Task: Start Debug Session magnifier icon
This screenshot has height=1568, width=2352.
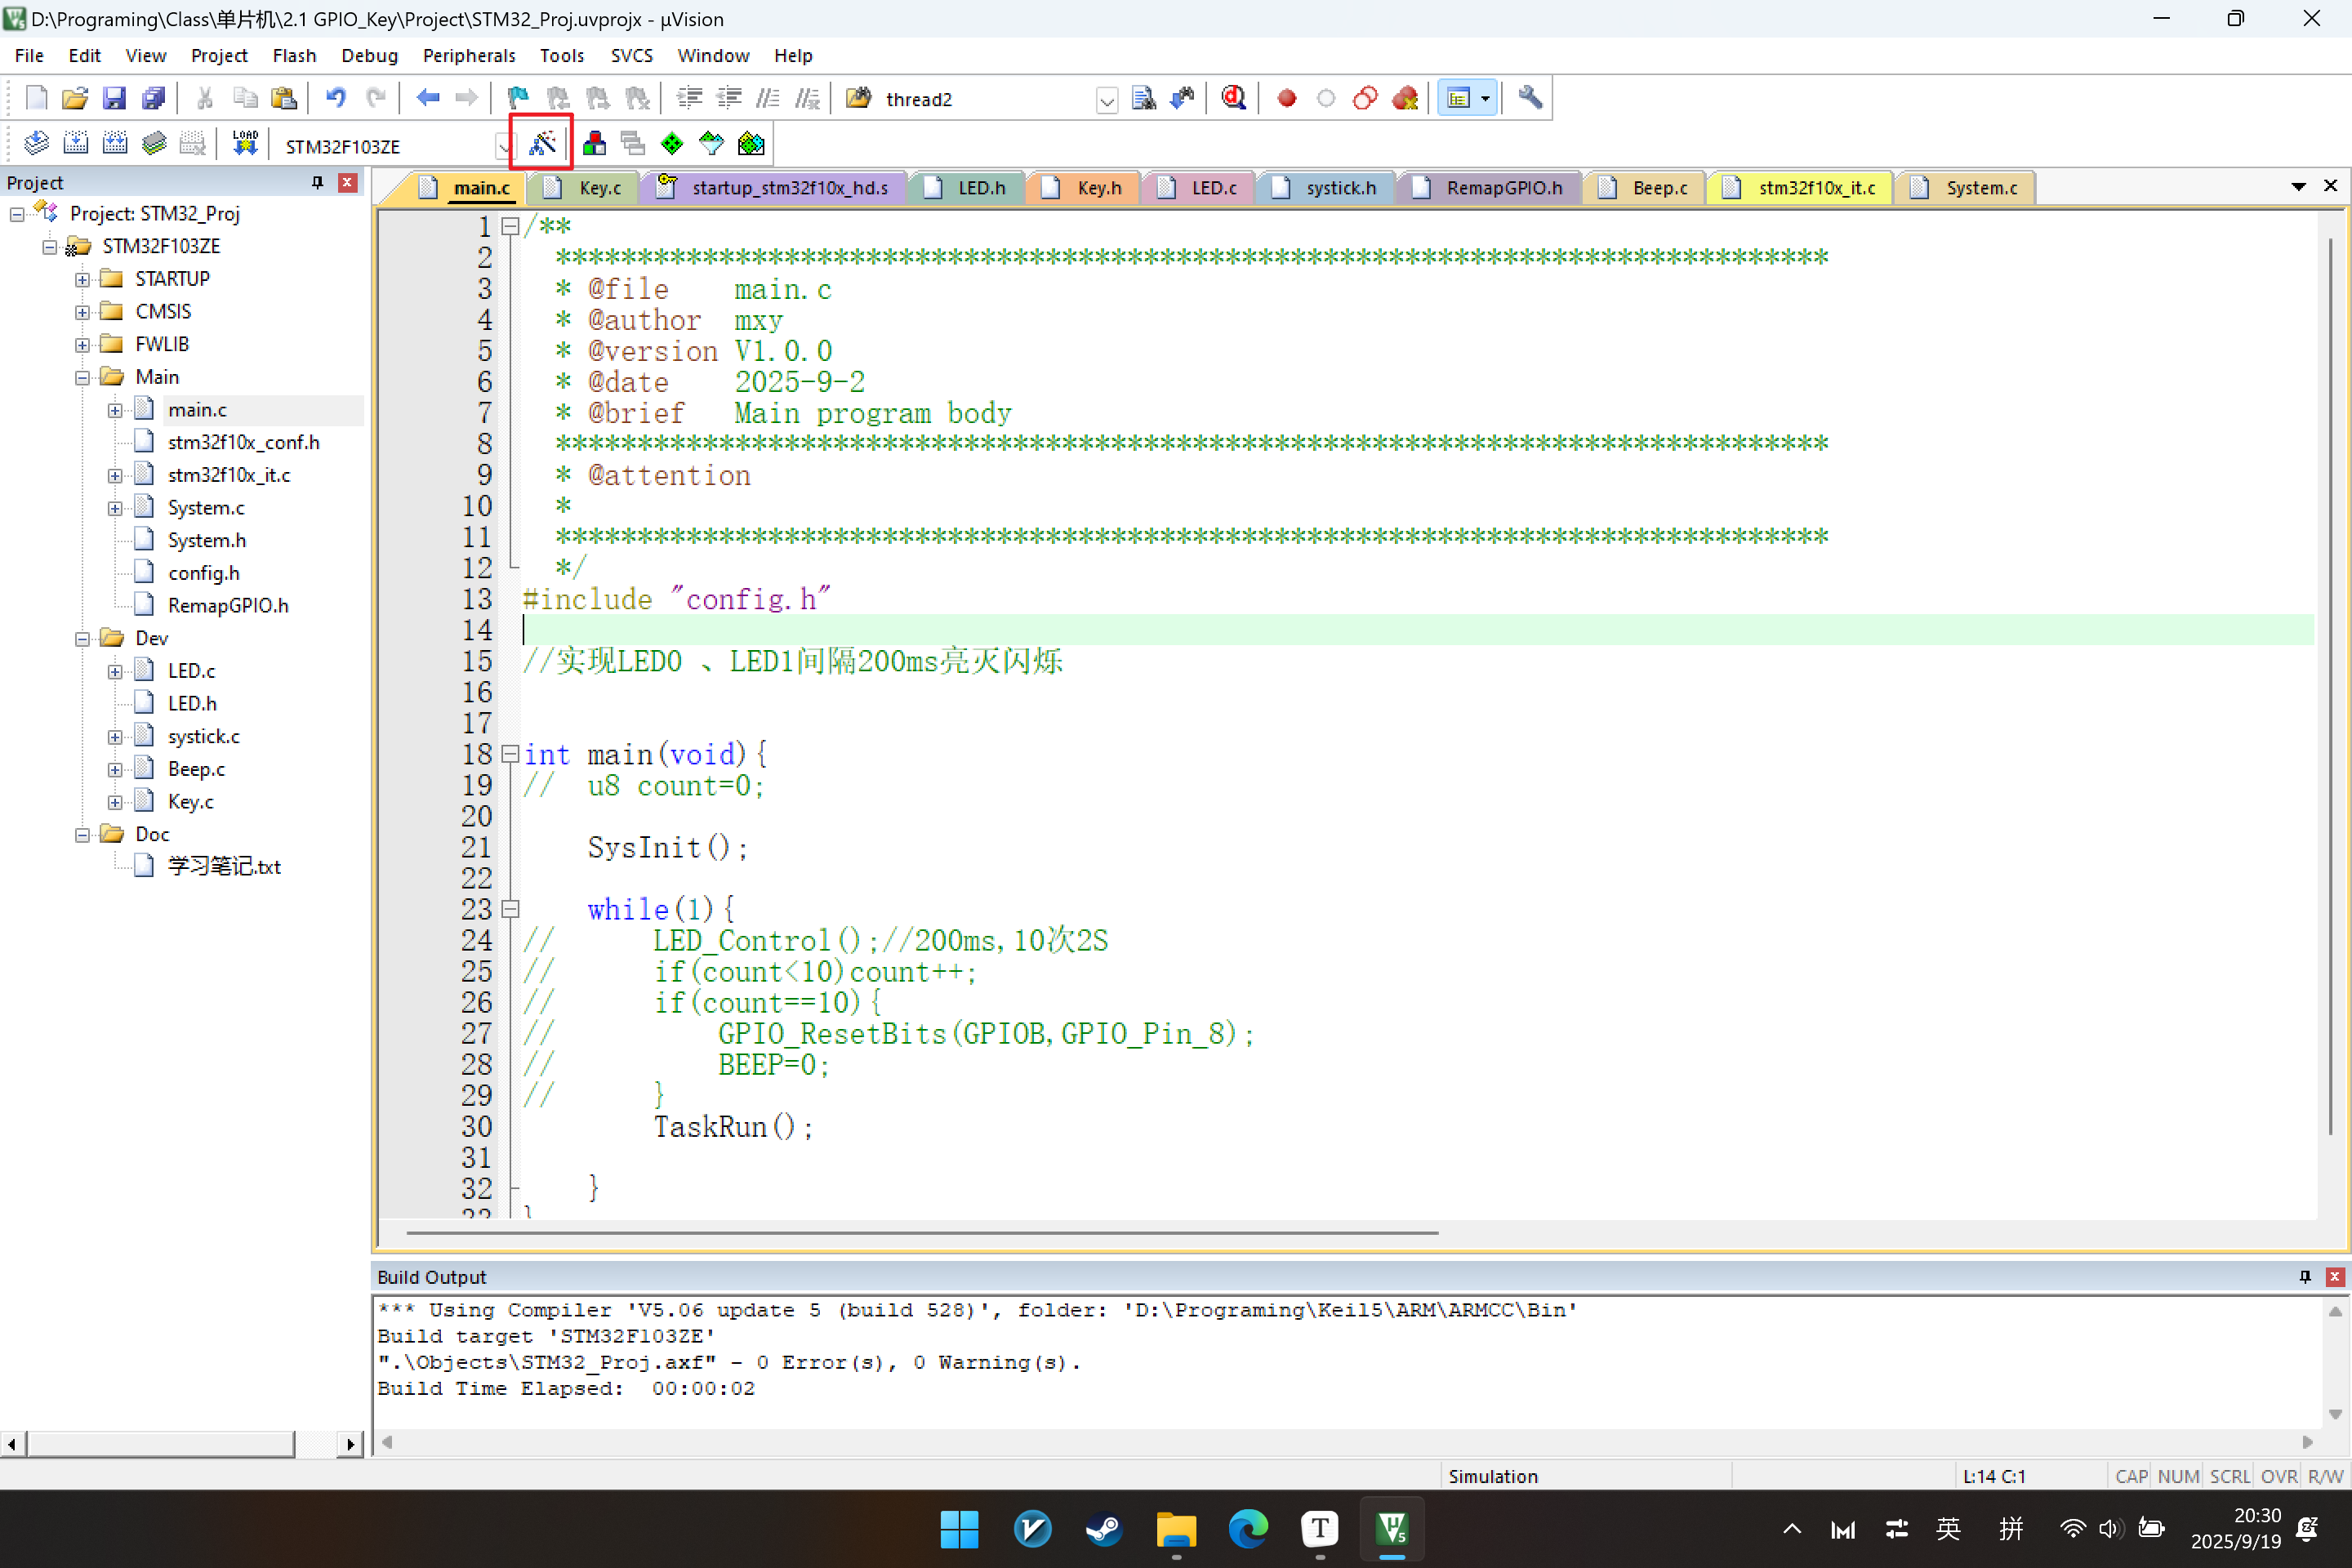Action: (x=1233, y=98)
